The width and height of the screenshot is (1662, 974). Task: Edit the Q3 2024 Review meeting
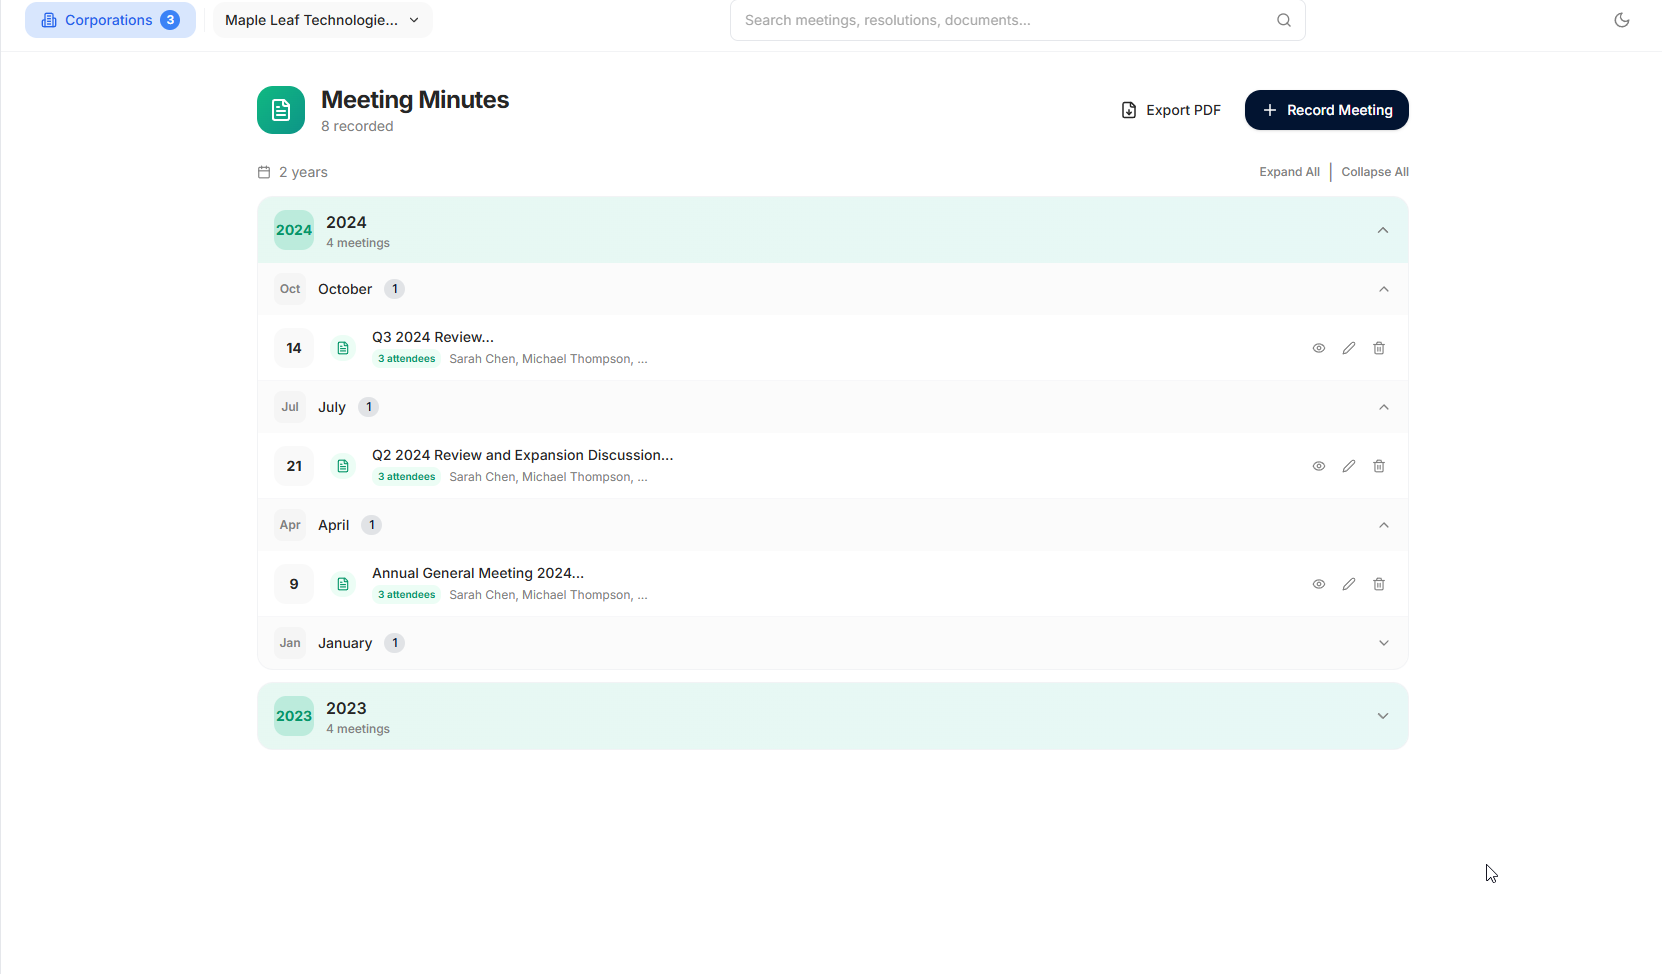point(1349,348)
